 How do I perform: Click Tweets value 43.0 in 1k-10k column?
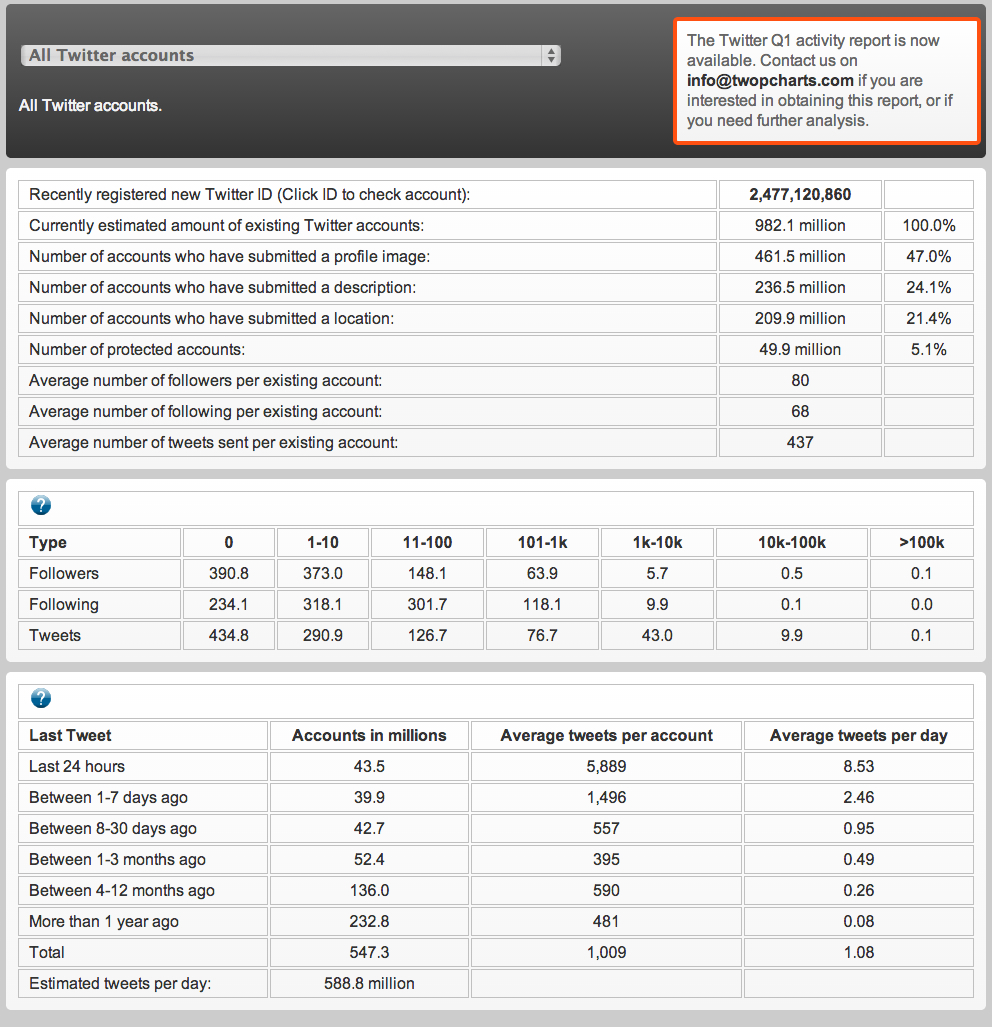coord(657,635)
